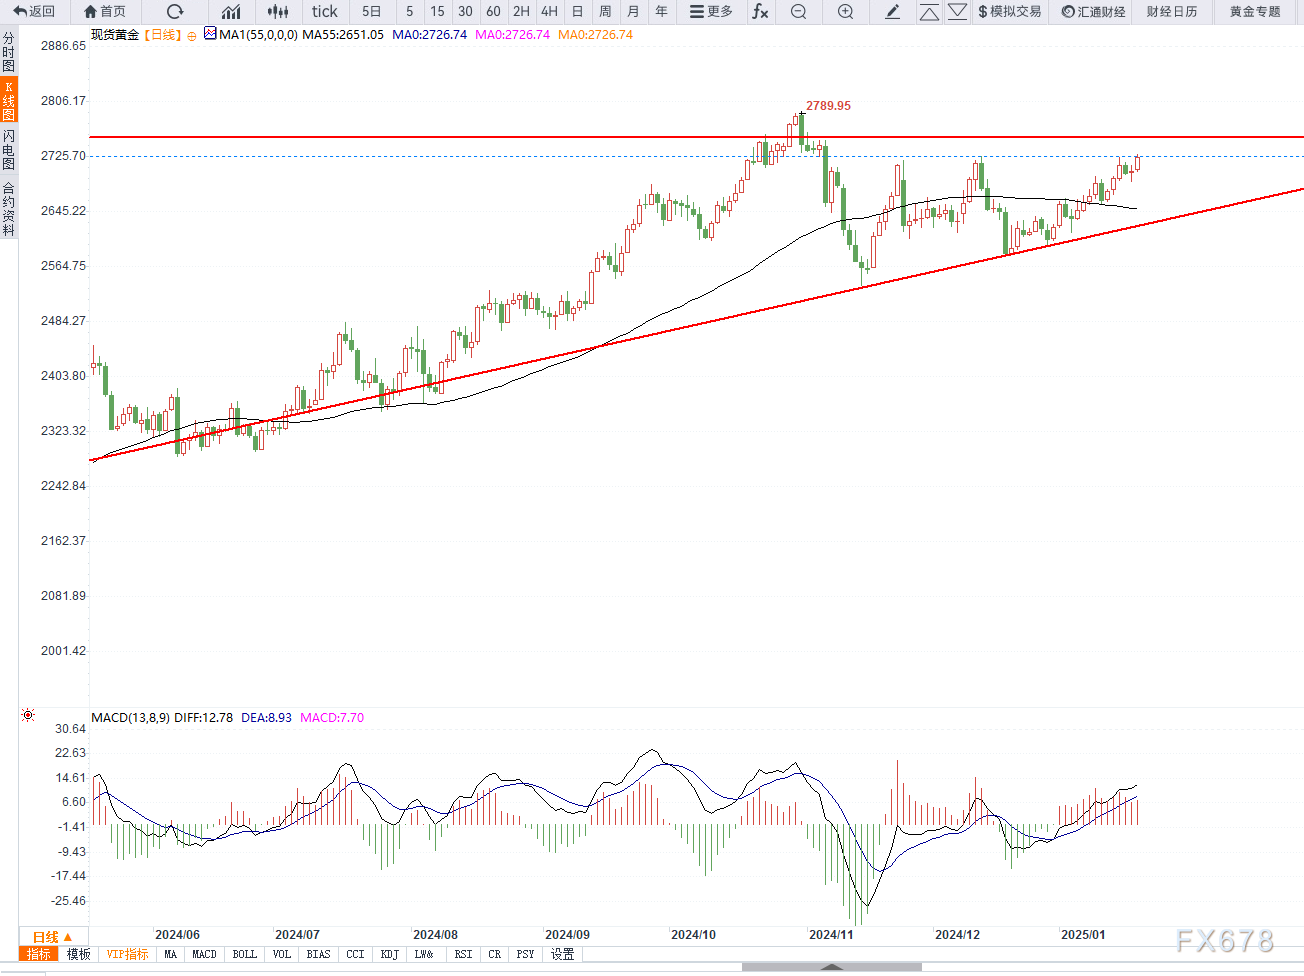
Task: Zoom in using the plus magnifier
Action: point(845,12)
